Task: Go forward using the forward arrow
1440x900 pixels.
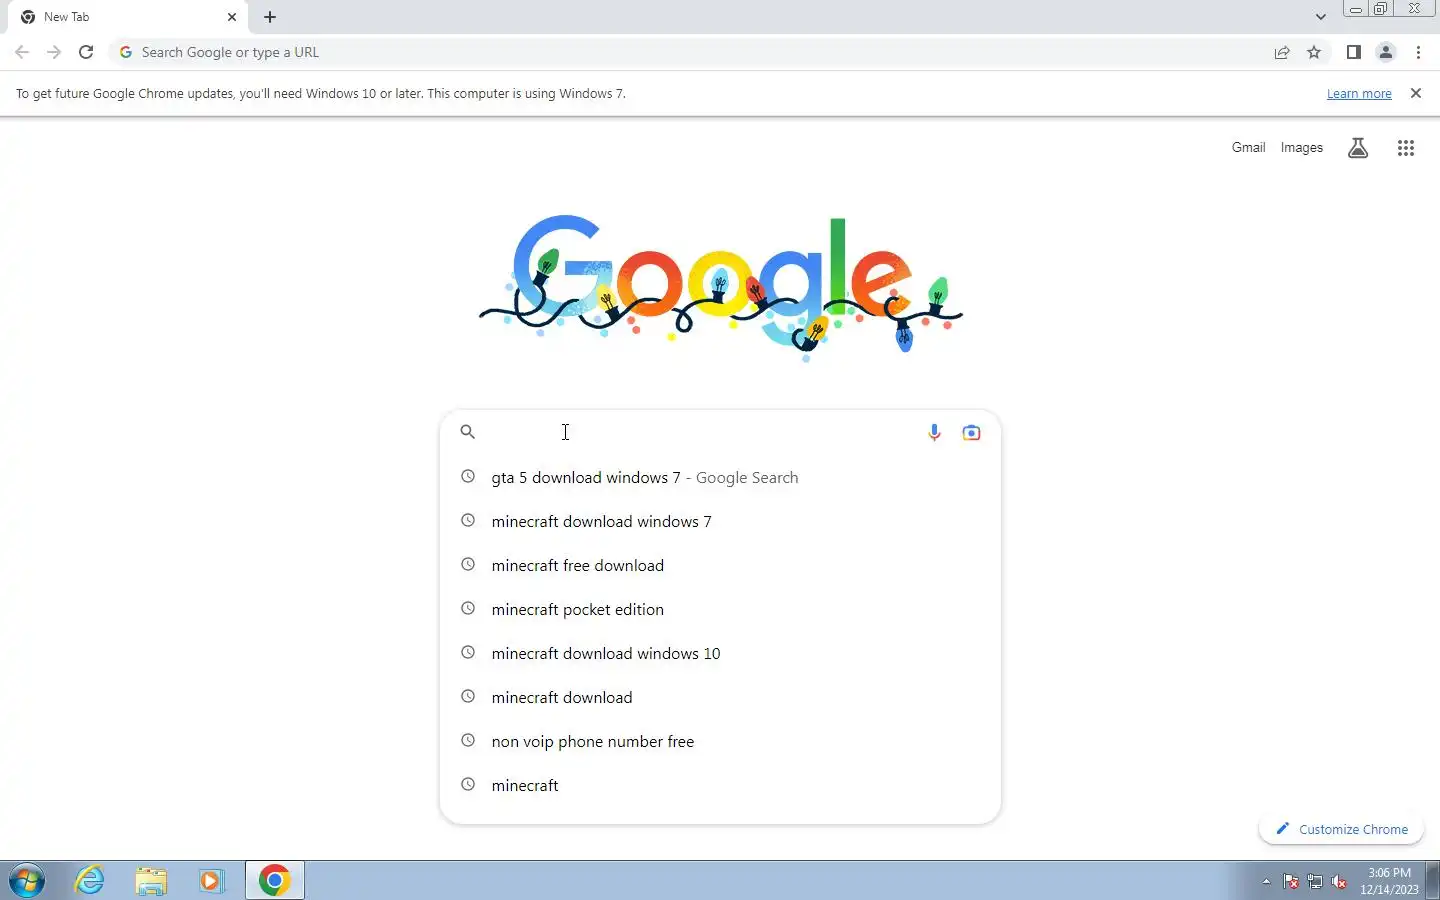Action: (x=54, y=52)
